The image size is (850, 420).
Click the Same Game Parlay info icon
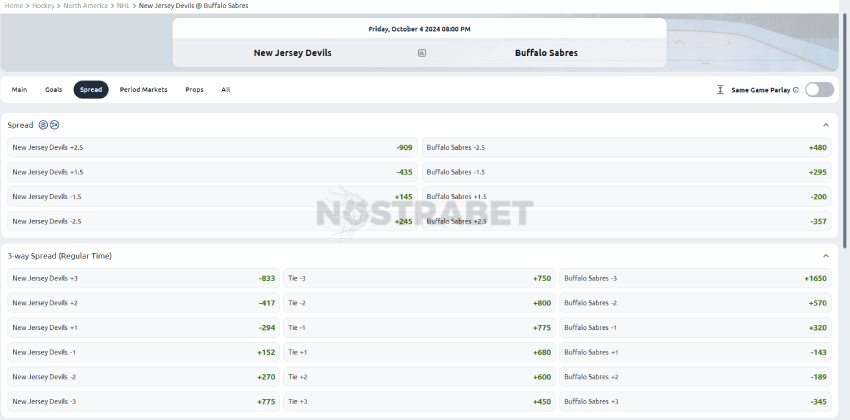tap(796, 90)
